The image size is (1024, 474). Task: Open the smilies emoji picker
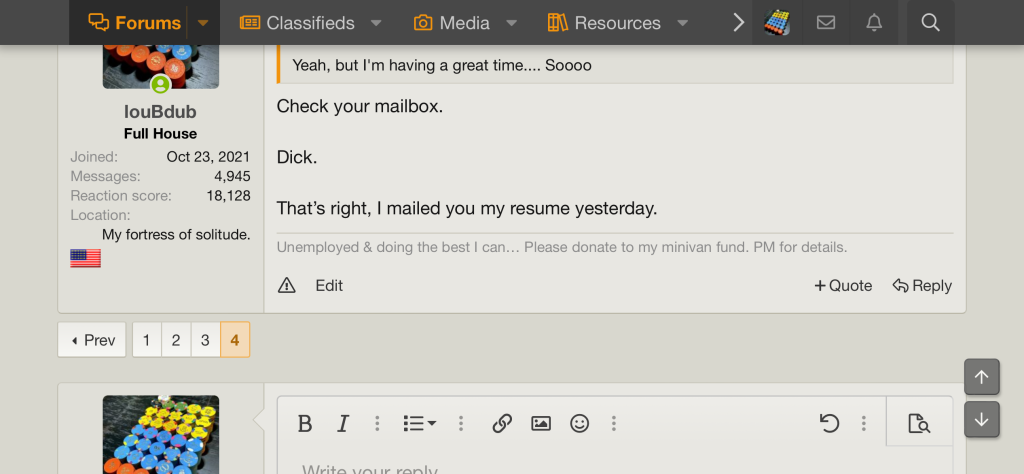click(580, 423)
